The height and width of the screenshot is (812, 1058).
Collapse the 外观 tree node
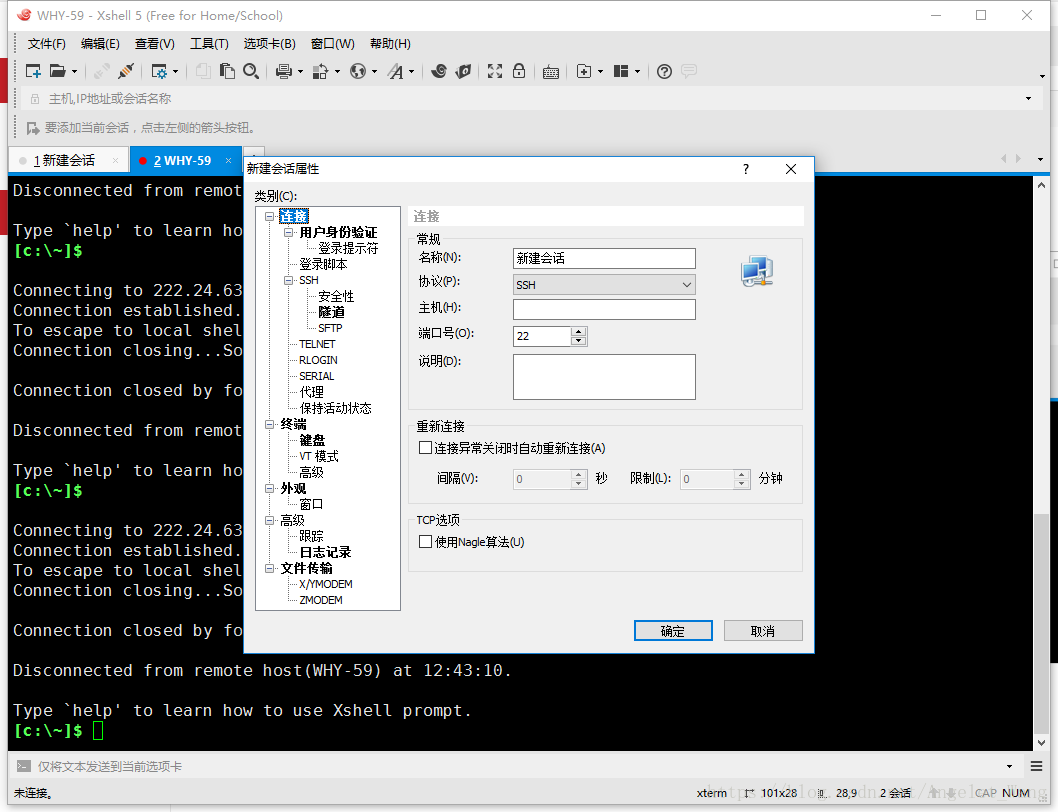coord(269,488)
